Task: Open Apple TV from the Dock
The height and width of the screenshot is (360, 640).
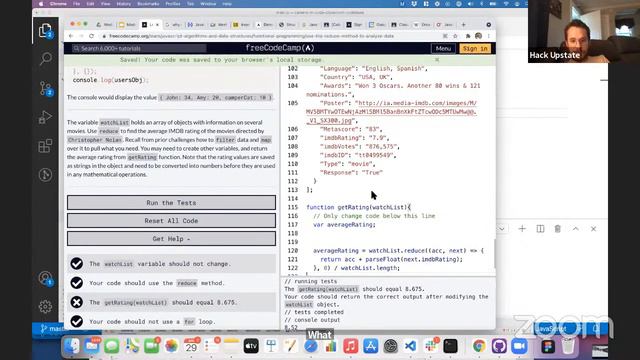Action: pyautogui.click(x=251, y=346)
